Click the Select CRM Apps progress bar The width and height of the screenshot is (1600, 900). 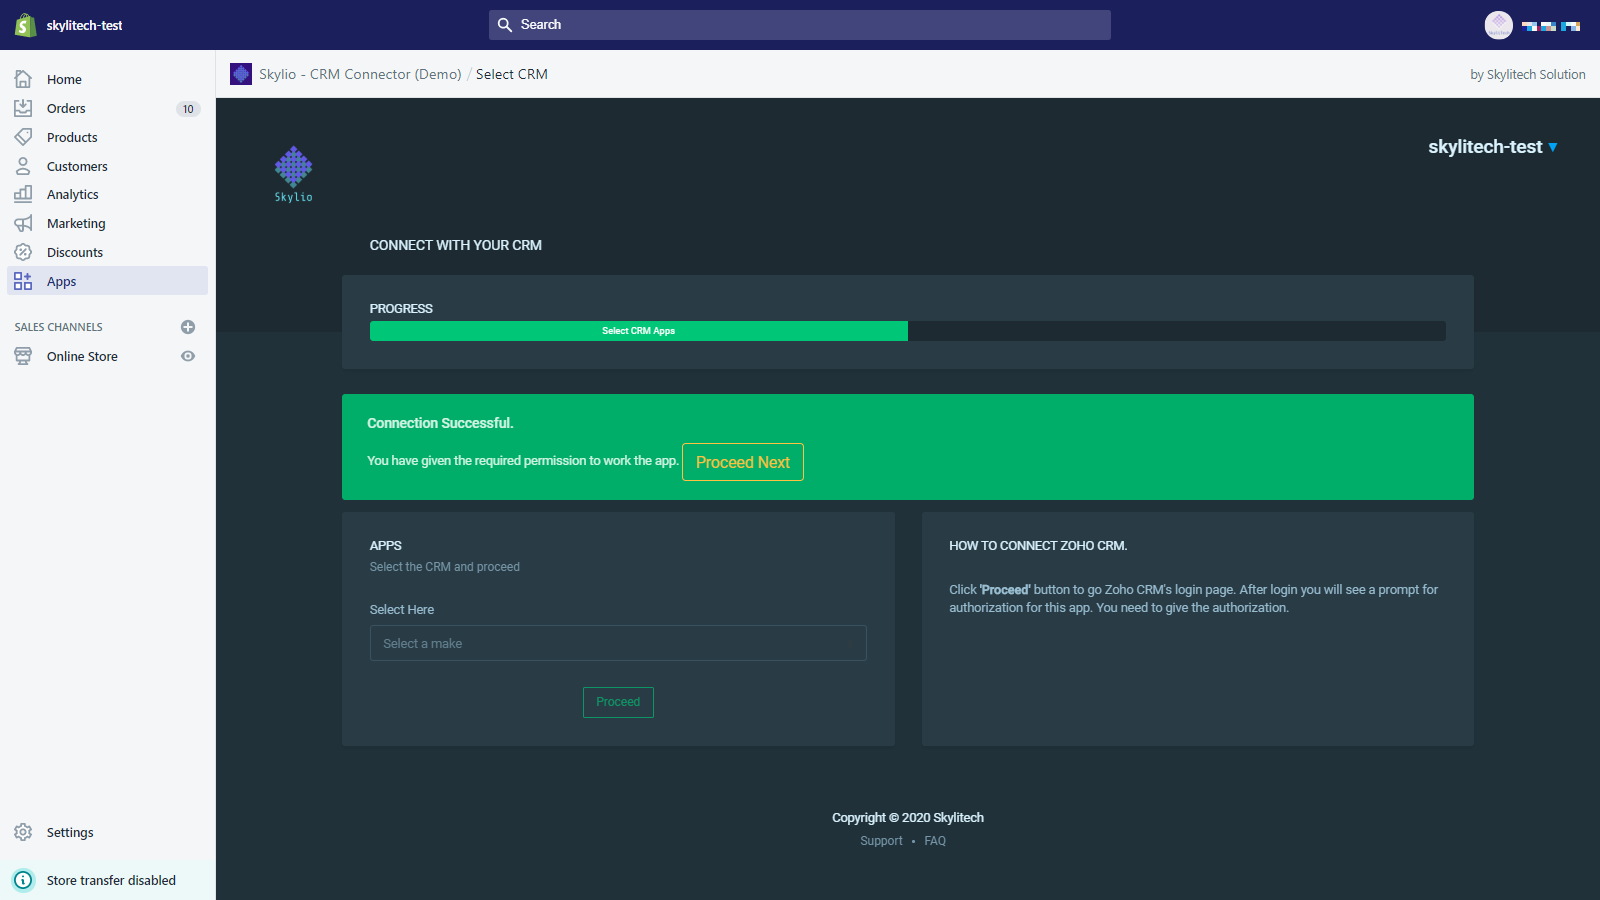[x=639, y=331]
